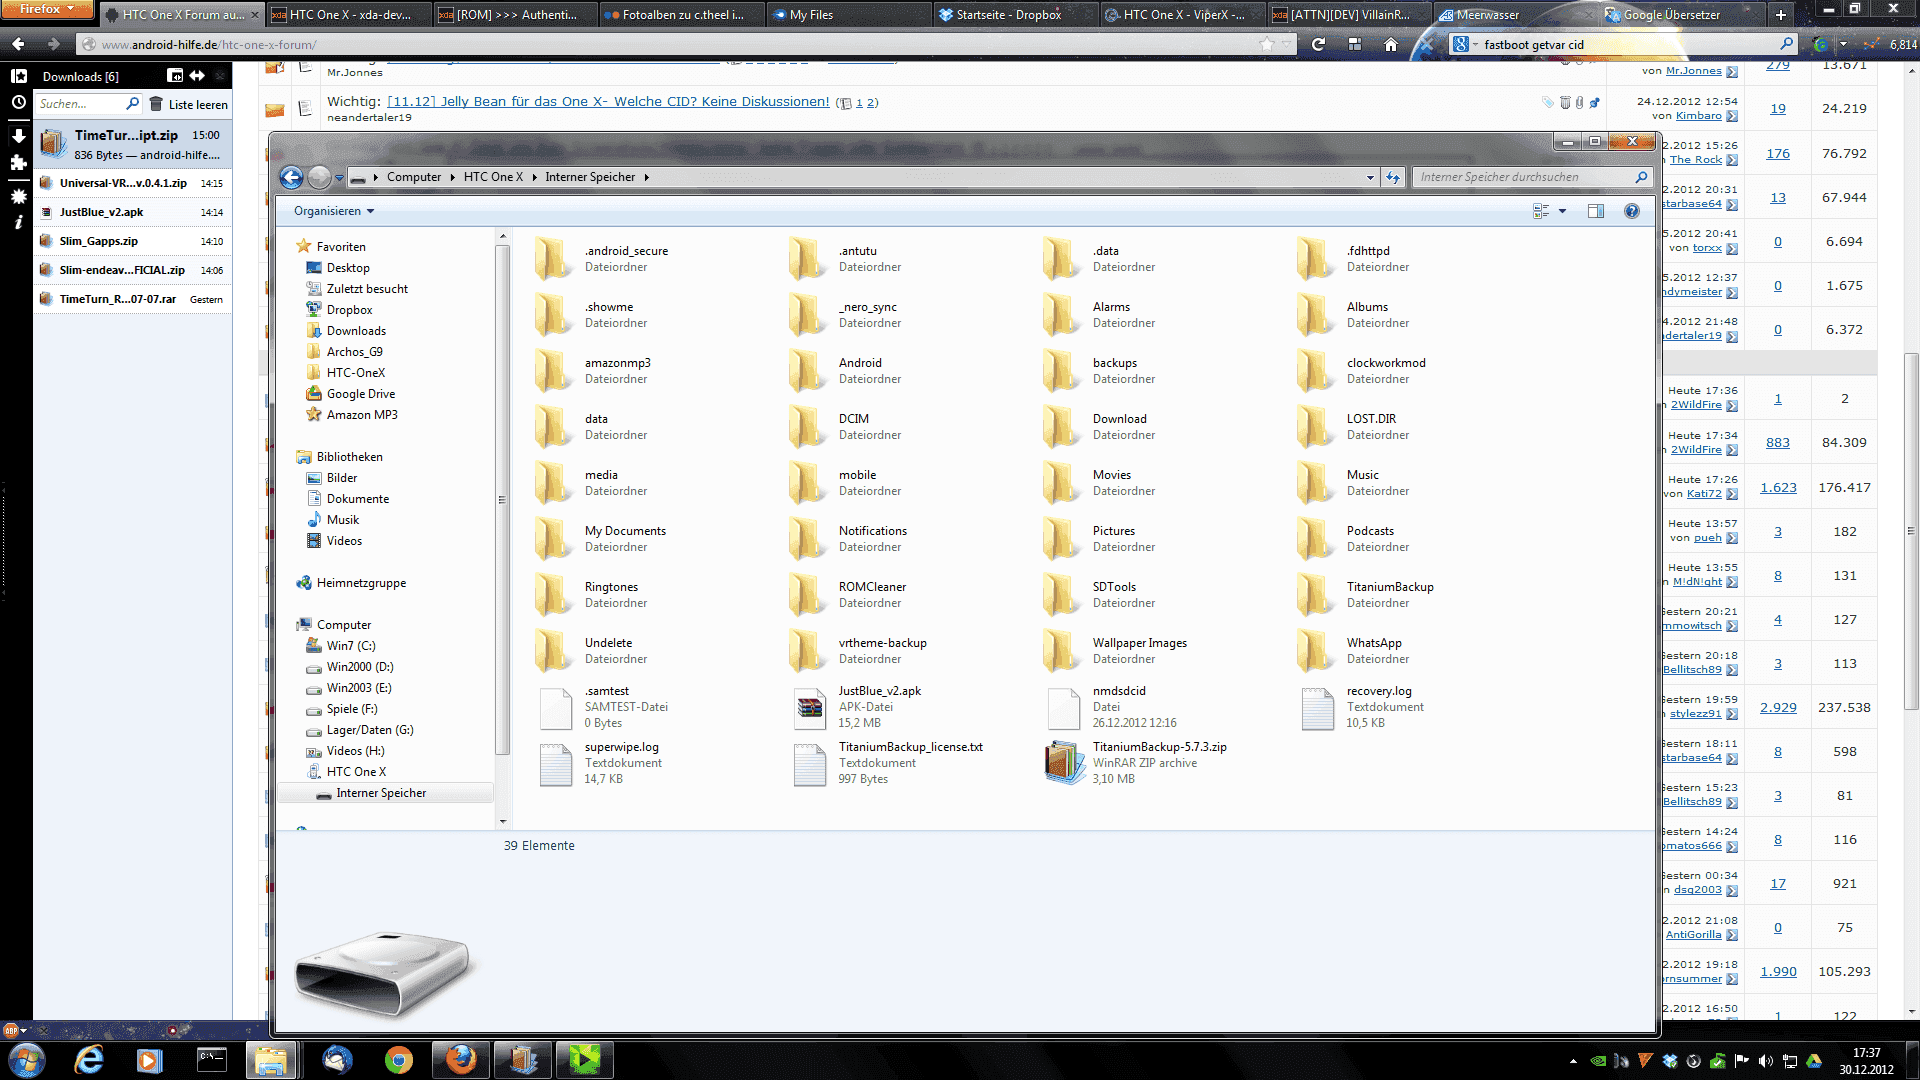Click sidebar downloads arrow icon
The height and width of the screenshot is (1080, 1920).
pyautogui.click(x=18, y=136)
